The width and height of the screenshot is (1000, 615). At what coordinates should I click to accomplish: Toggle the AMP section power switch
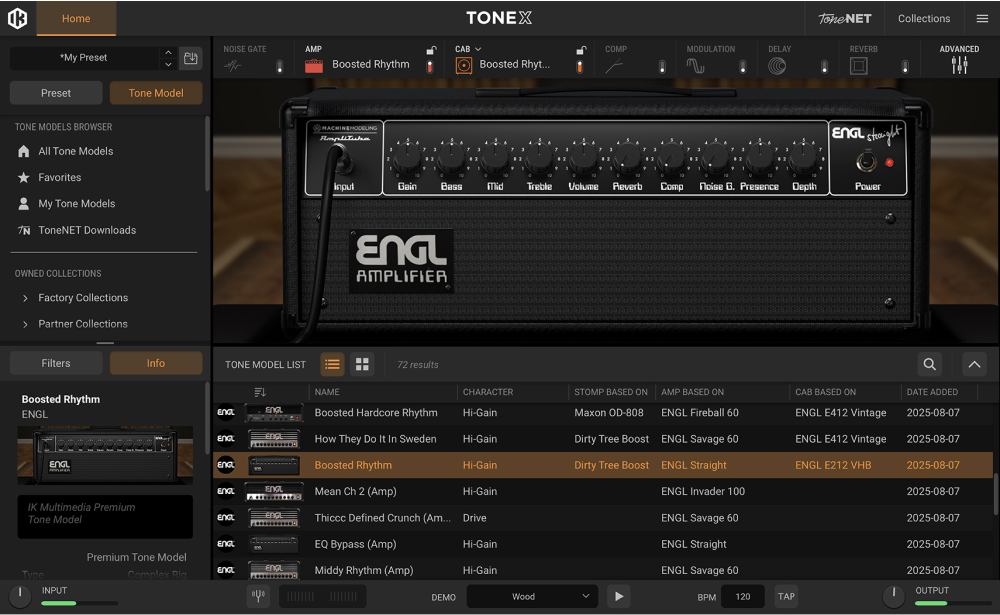click(x=430, y=67)
